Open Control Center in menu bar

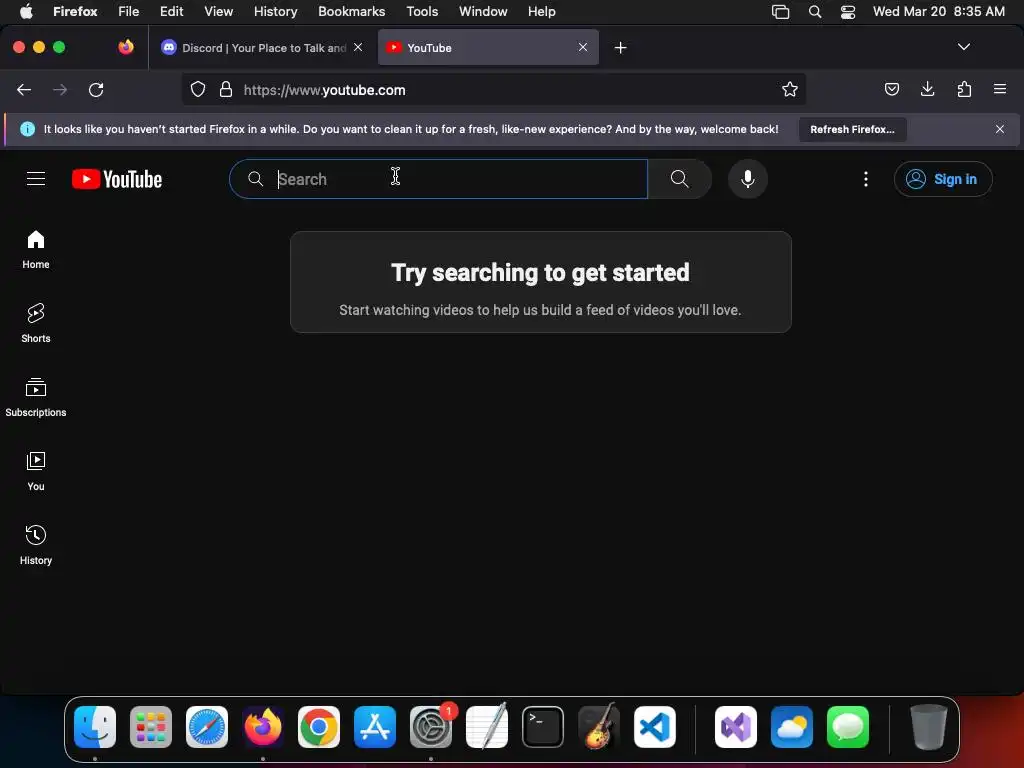tap(848, 11)
